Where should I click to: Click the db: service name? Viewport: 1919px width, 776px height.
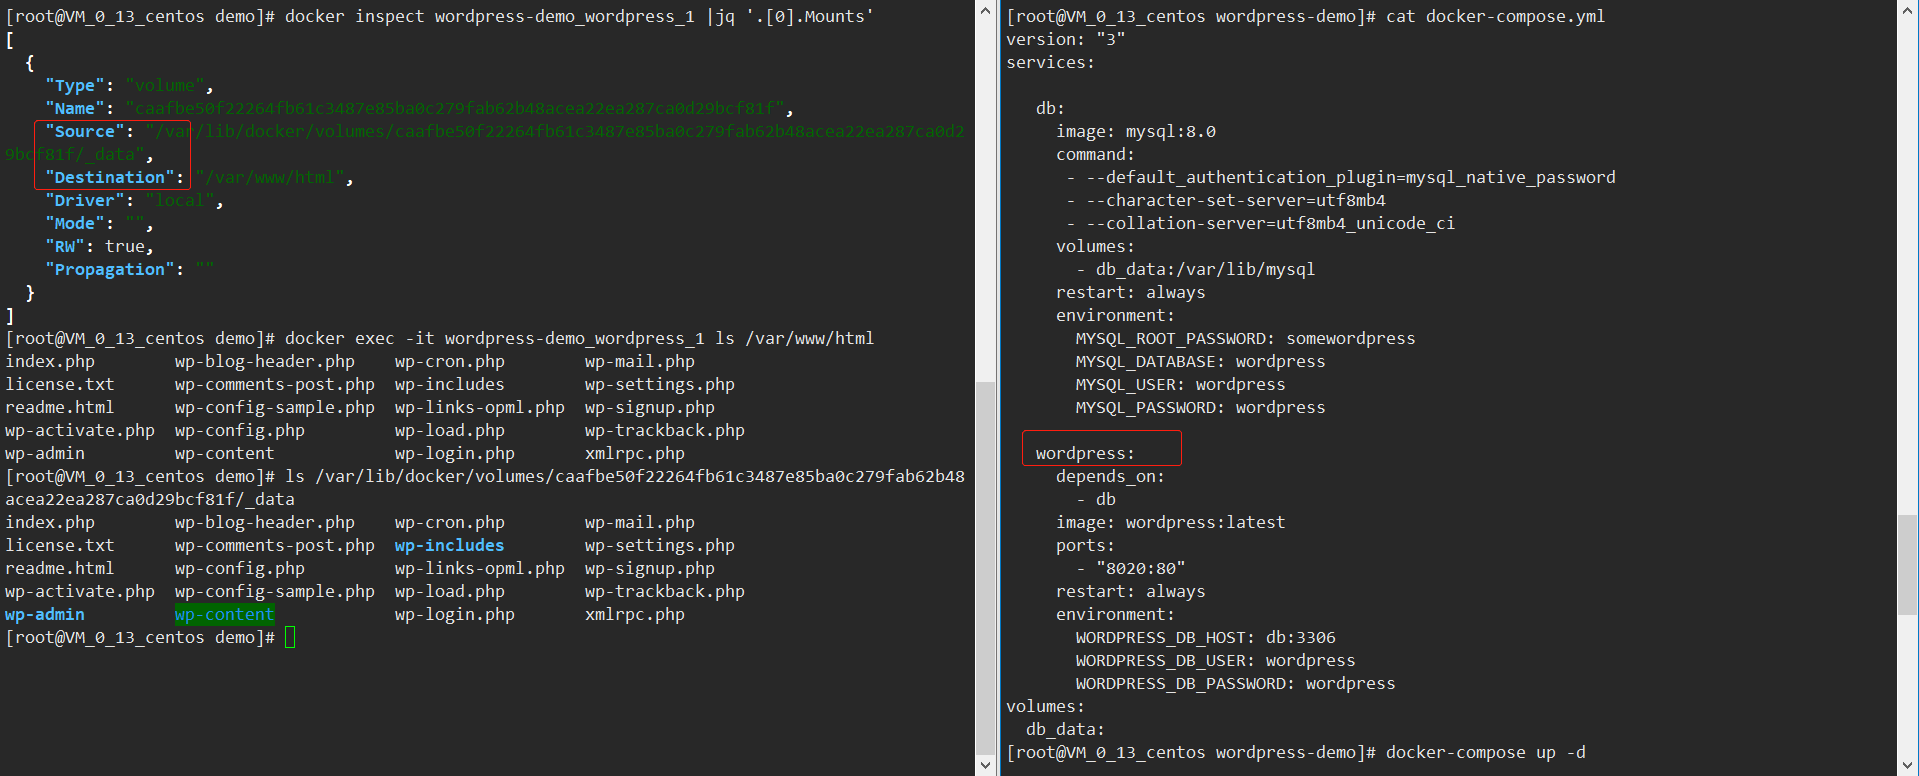point(1050,108)
